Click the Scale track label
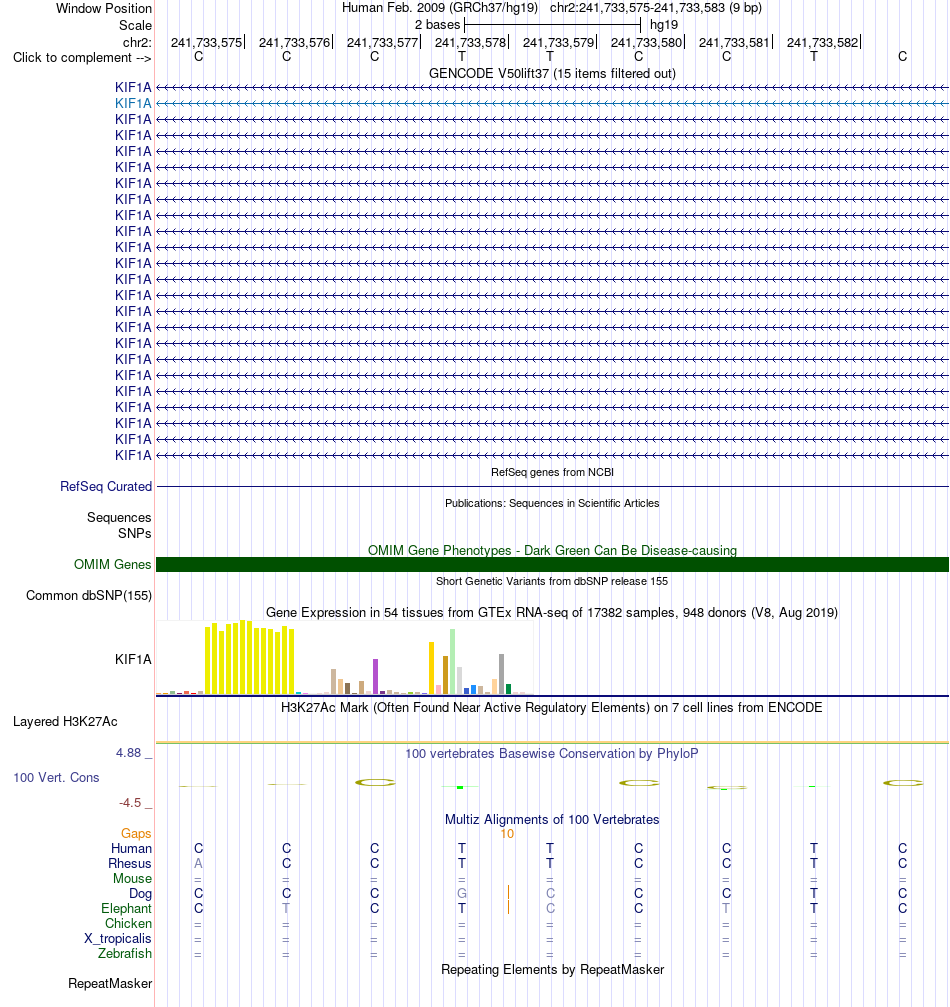950x1007 pixels. pyautogui.click(x=135, y=25)
